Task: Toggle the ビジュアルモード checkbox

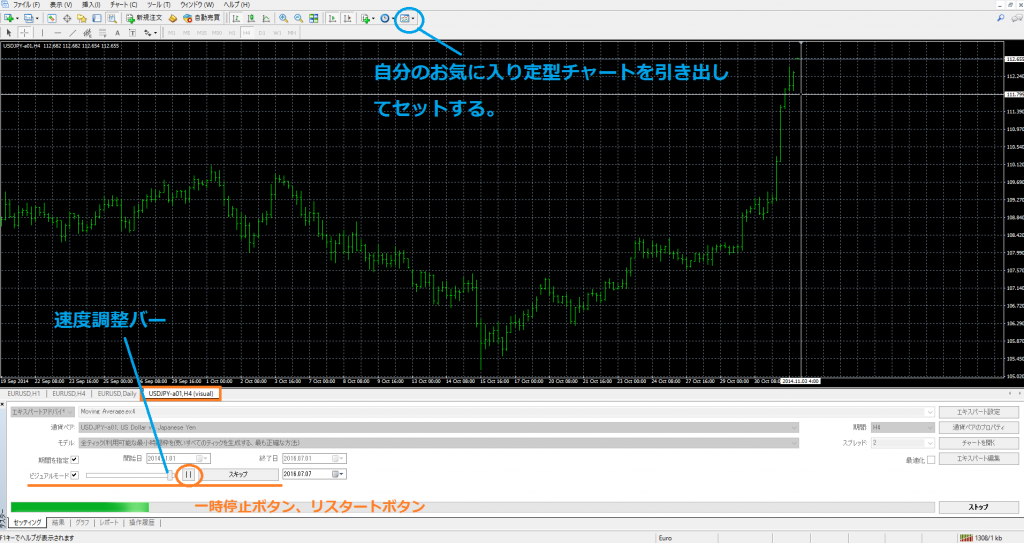Action: pyautogui.click(x=74, y=475)
